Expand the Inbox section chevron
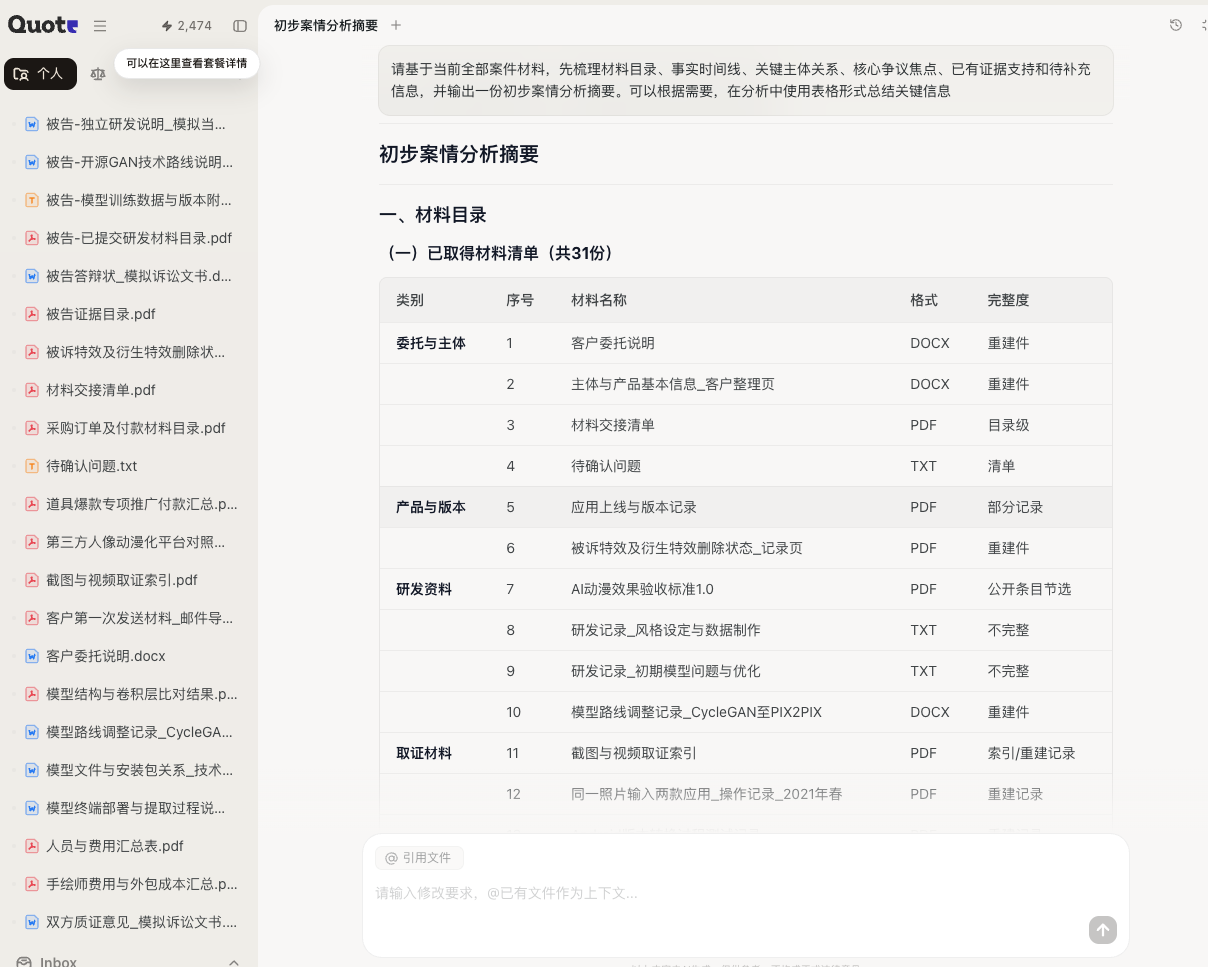The width and height of the screenshot is (1208, 967). (x=234, y=962)
